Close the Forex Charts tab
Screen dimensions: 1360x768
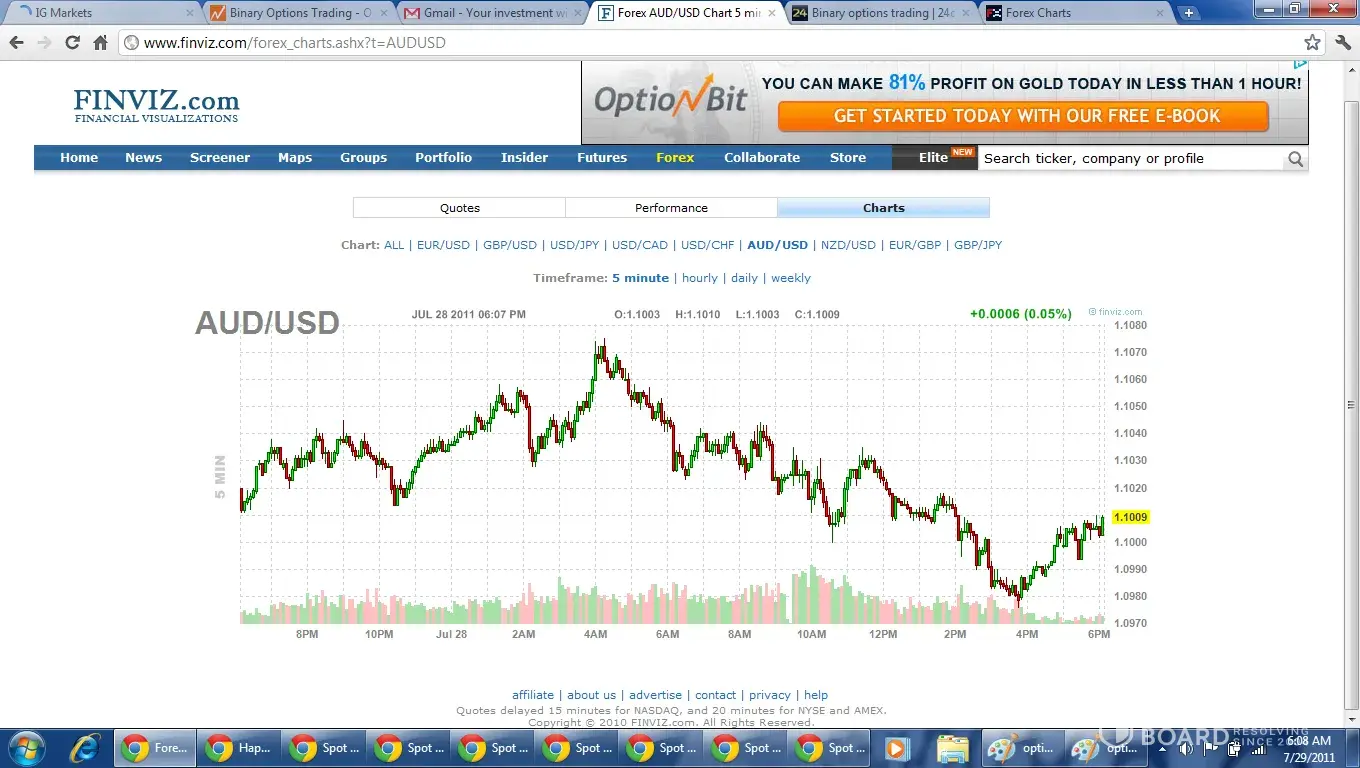(1160, 13)
